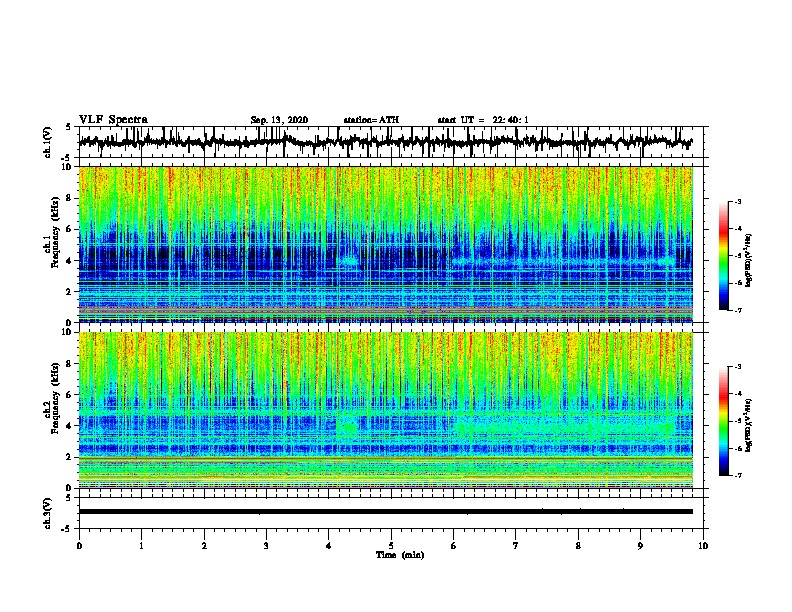Click the ch.1 voltage waveform trace panel
Image resolution: width=792 pixels, height=612 pixels.
(391, 142)
